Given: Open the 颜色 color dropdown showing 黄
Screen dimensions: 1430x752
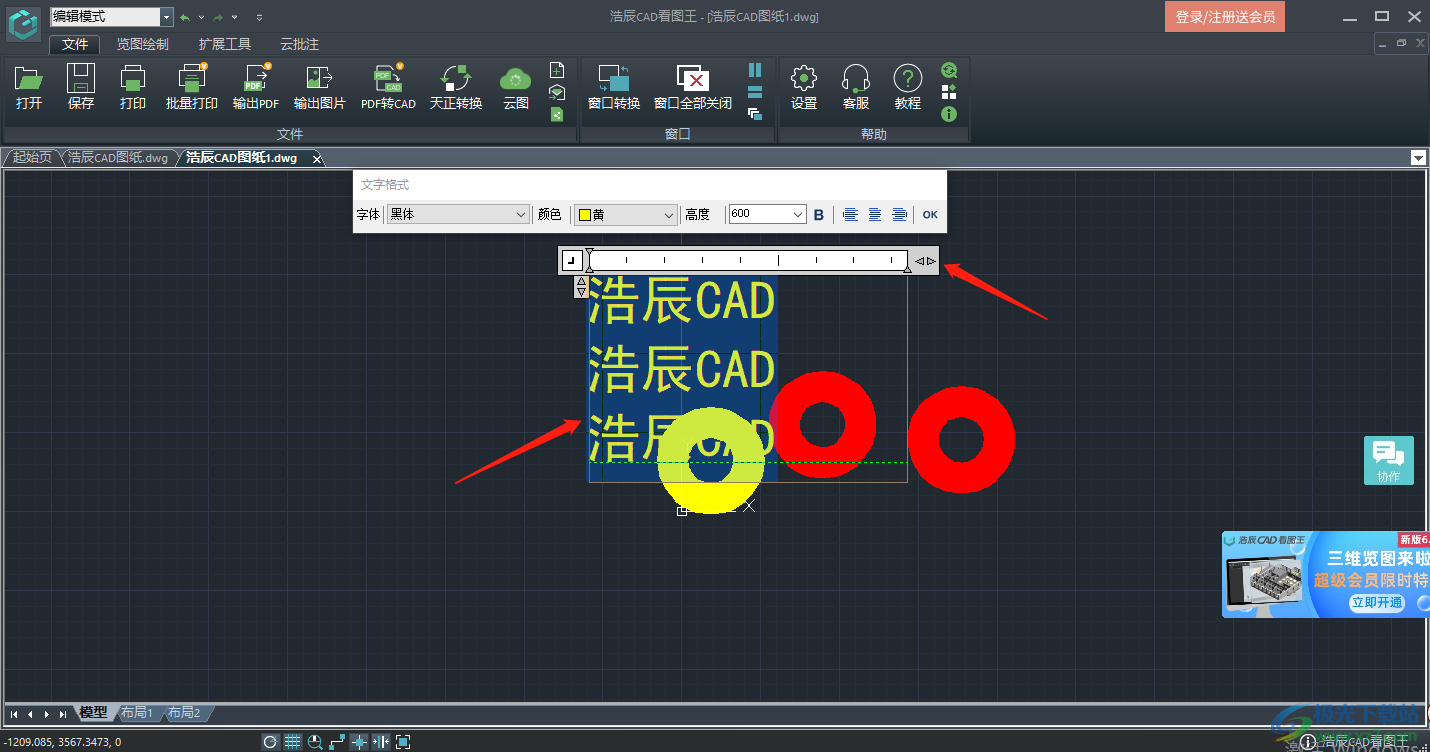Looking at the screenshot, I should (626, 215).
